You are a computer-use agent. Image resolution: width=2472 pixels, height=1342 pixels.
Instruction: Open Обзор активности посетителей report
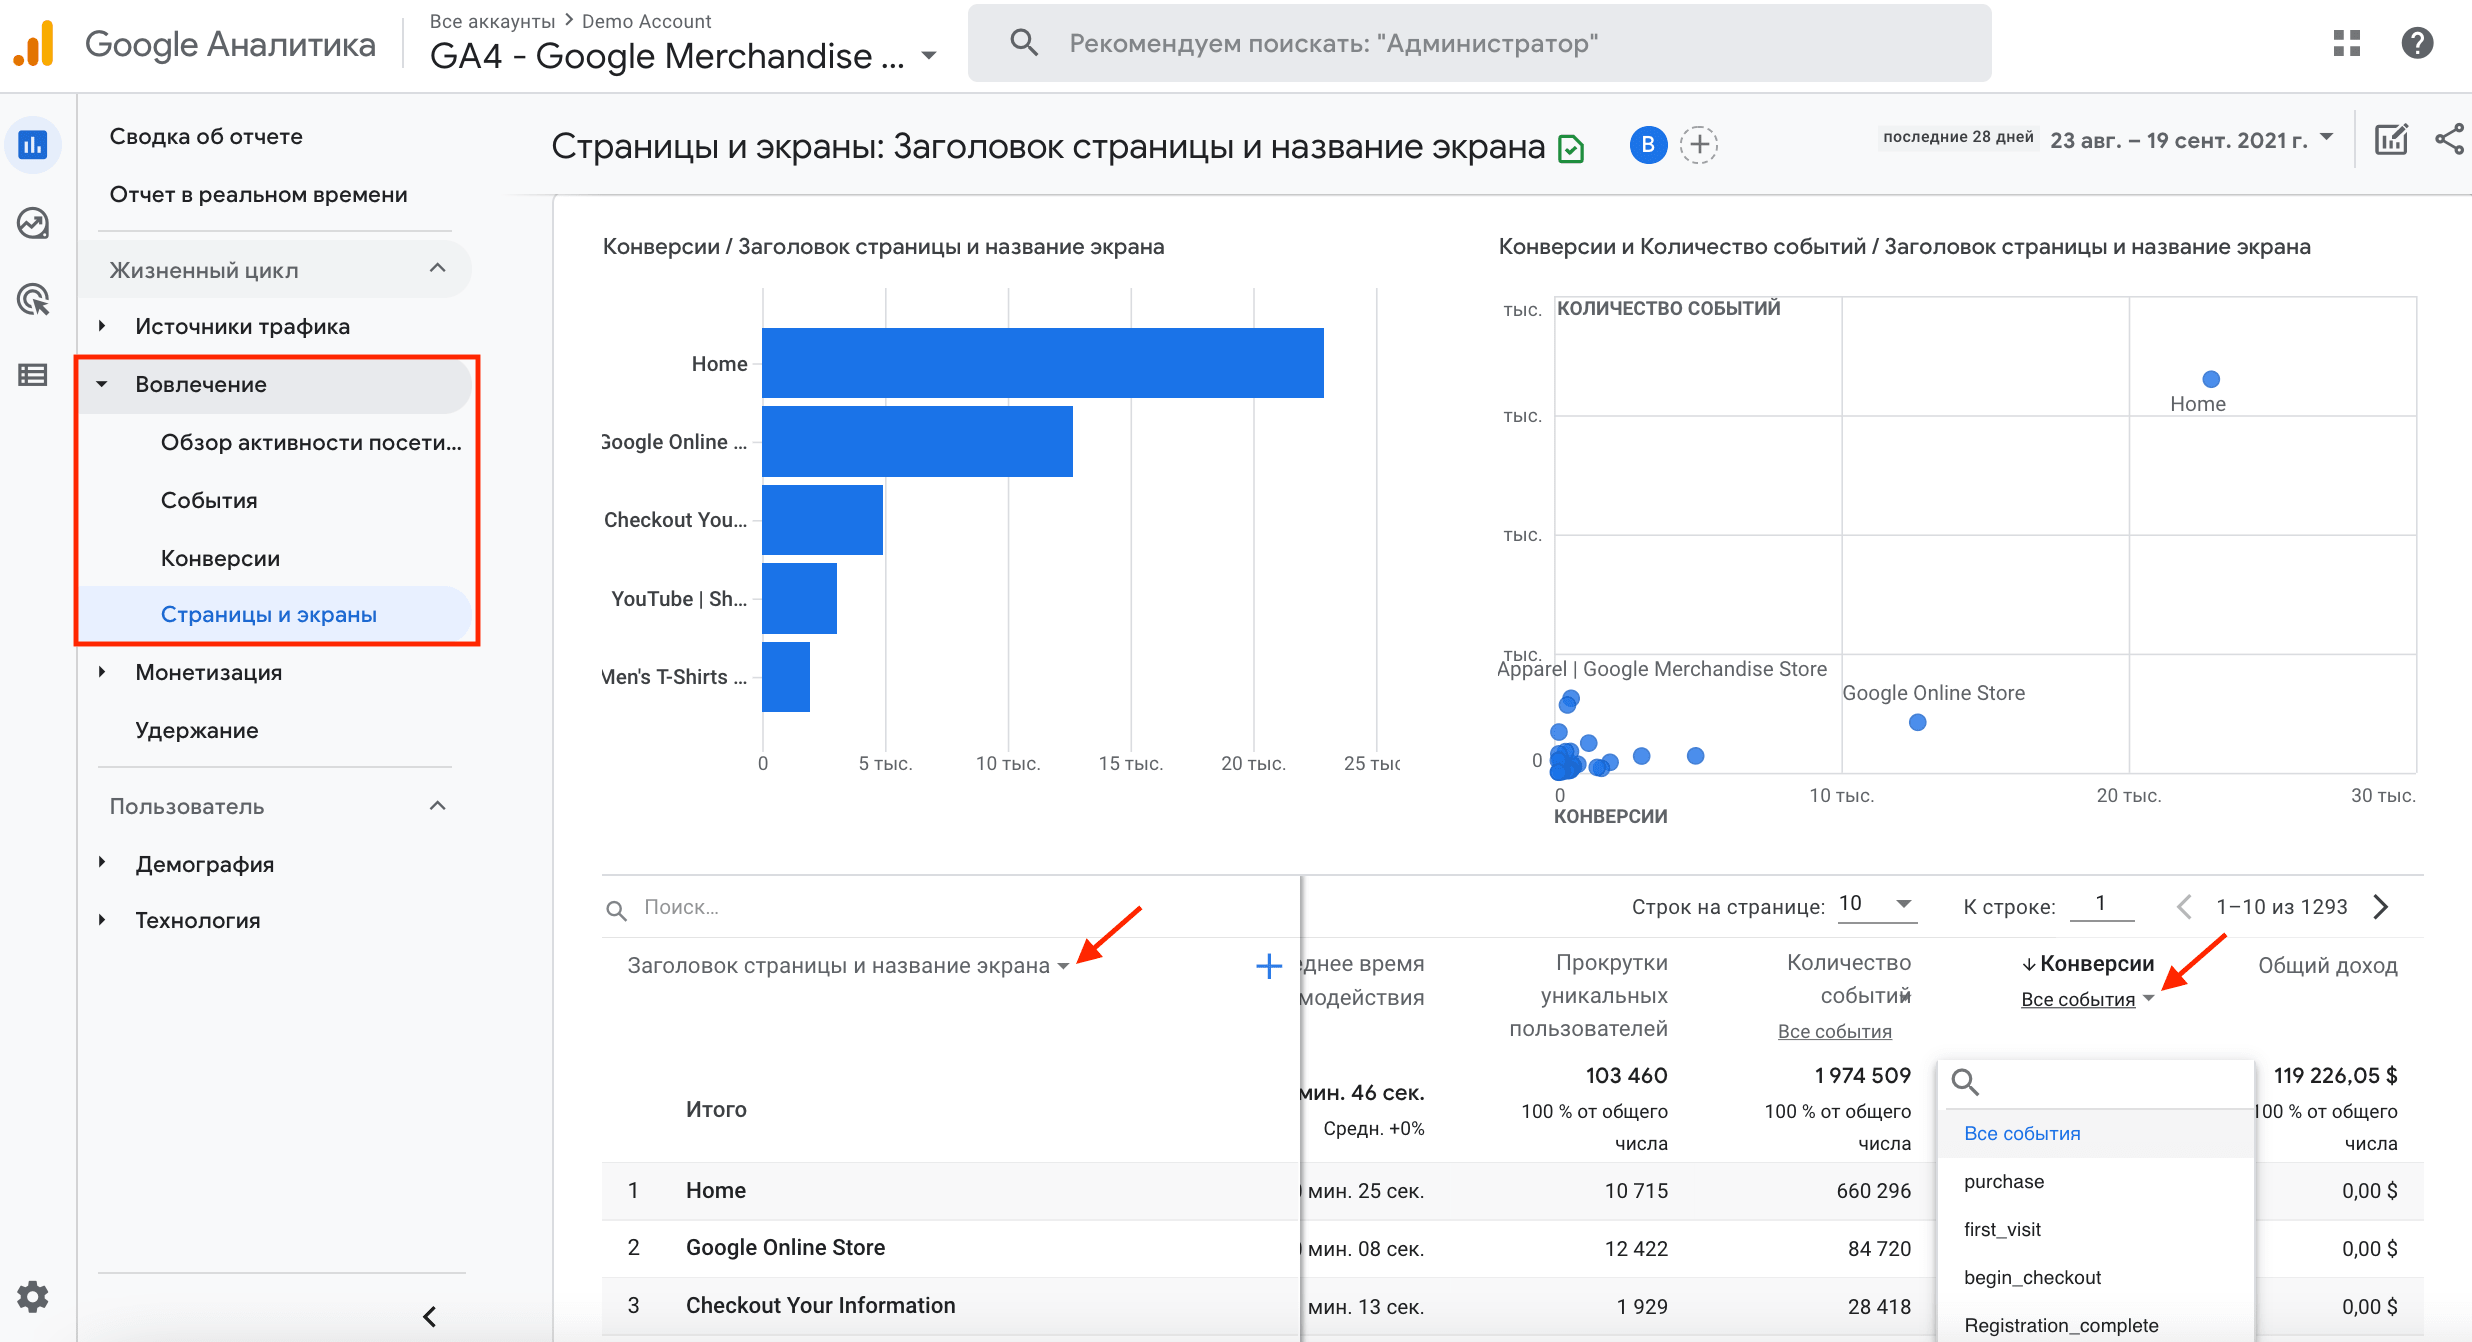[311, 442]
